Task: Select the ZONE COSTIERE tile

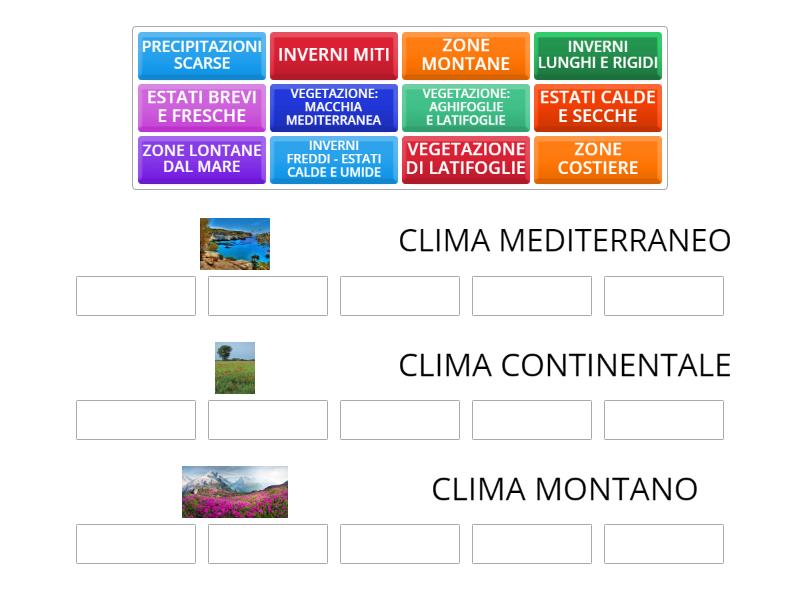Action: coord(598,160)
